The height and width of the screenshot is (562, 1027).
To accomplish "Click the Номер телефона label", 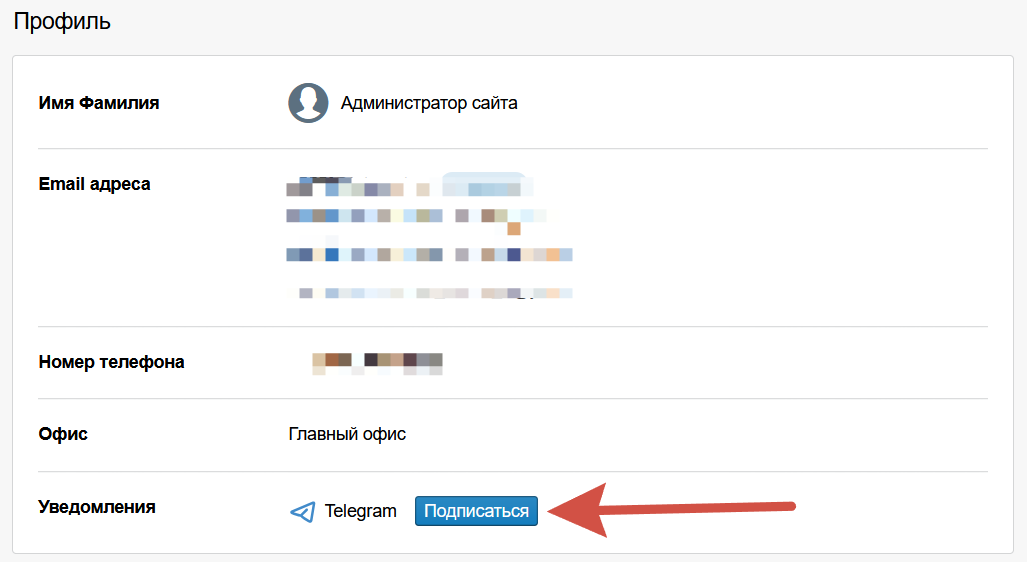I will pyautogui.click(x=112, y=362).
